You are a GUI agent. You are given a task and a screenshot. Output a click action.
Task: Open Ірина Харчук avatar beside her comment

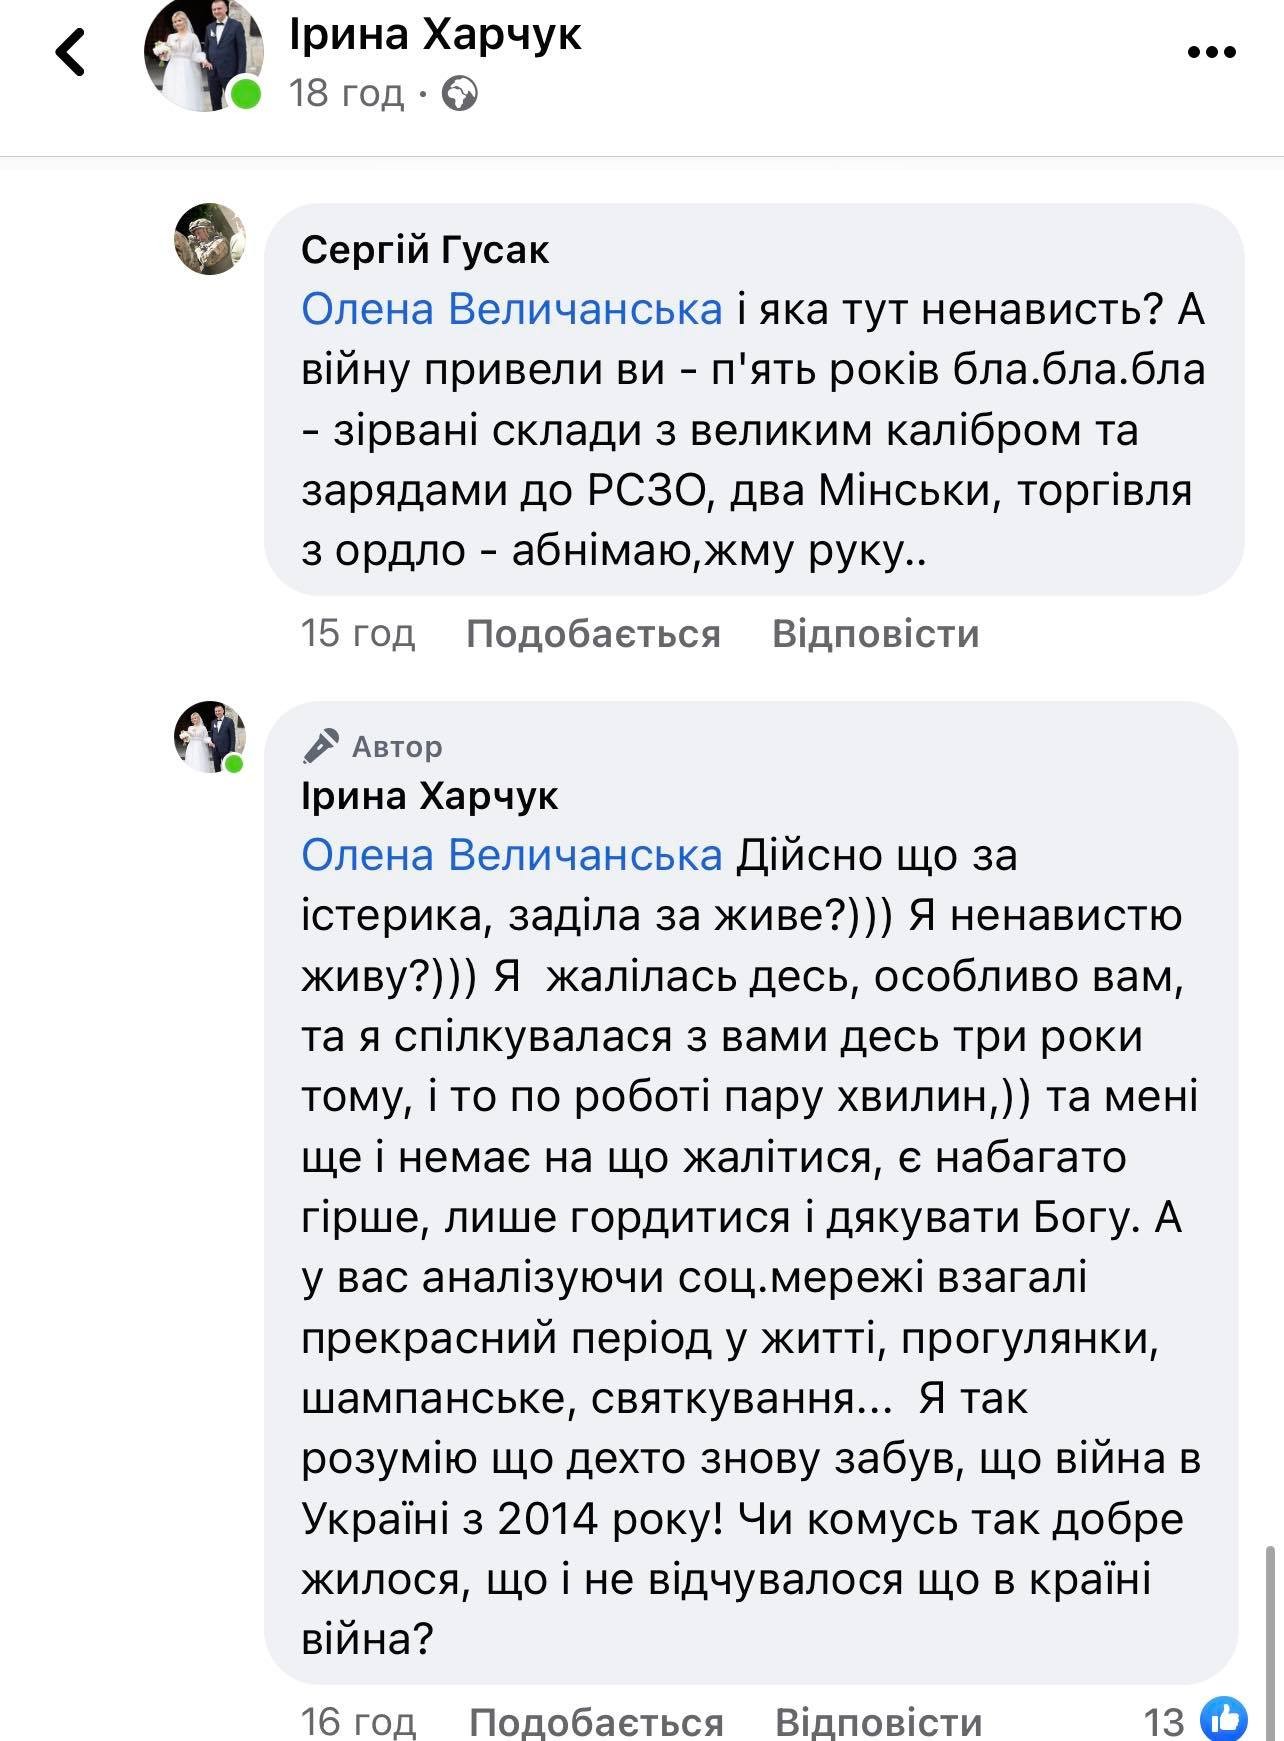click(x=210, y=737)
